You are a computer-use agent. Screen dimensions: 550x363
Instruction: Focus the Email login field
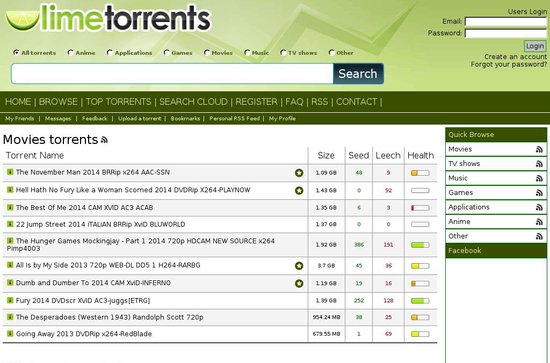pos(506,22)
